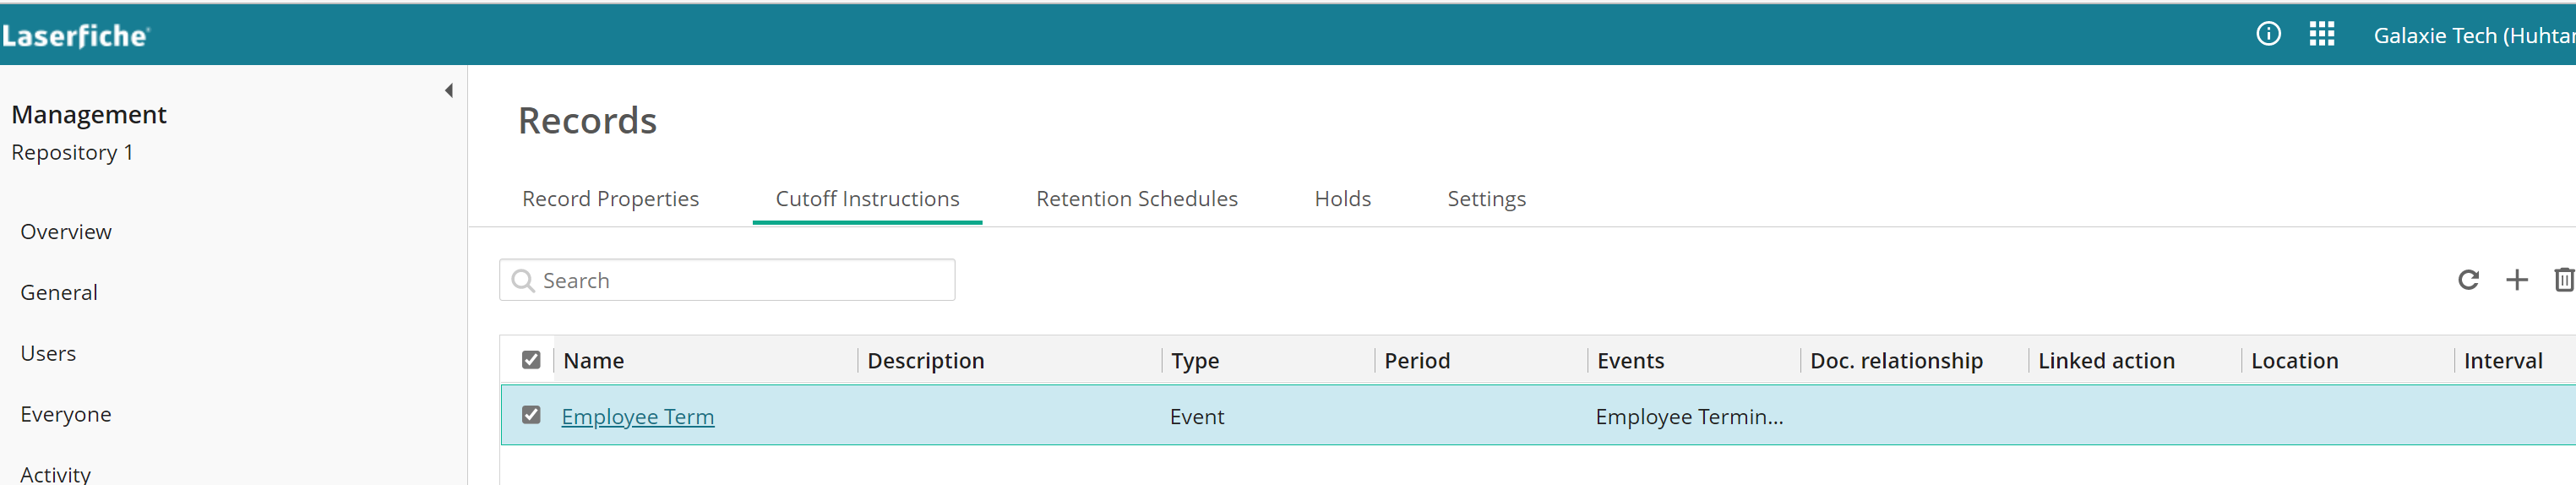The width and height of the screenshot is (2576, 485).
Task: Open the Galaxie Tech account menu
Action: [2474, 36]
